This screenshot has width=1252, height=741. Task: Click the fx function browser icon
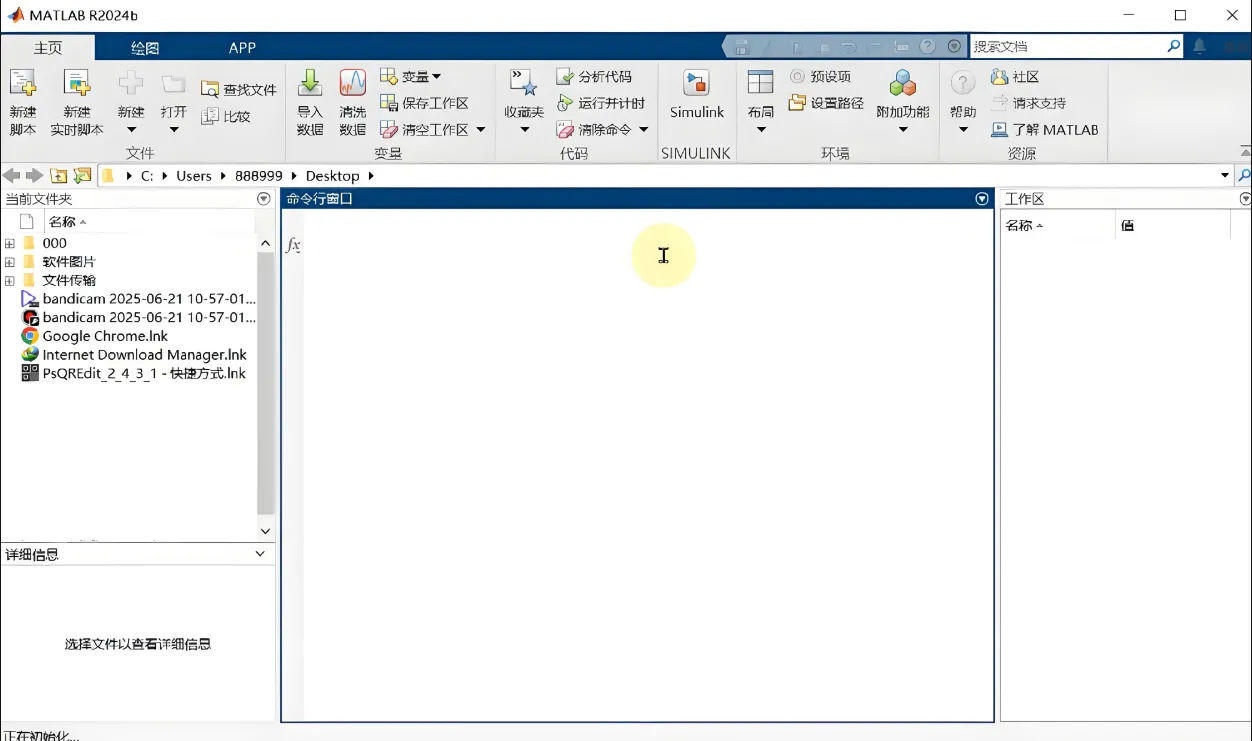point(293,245)
